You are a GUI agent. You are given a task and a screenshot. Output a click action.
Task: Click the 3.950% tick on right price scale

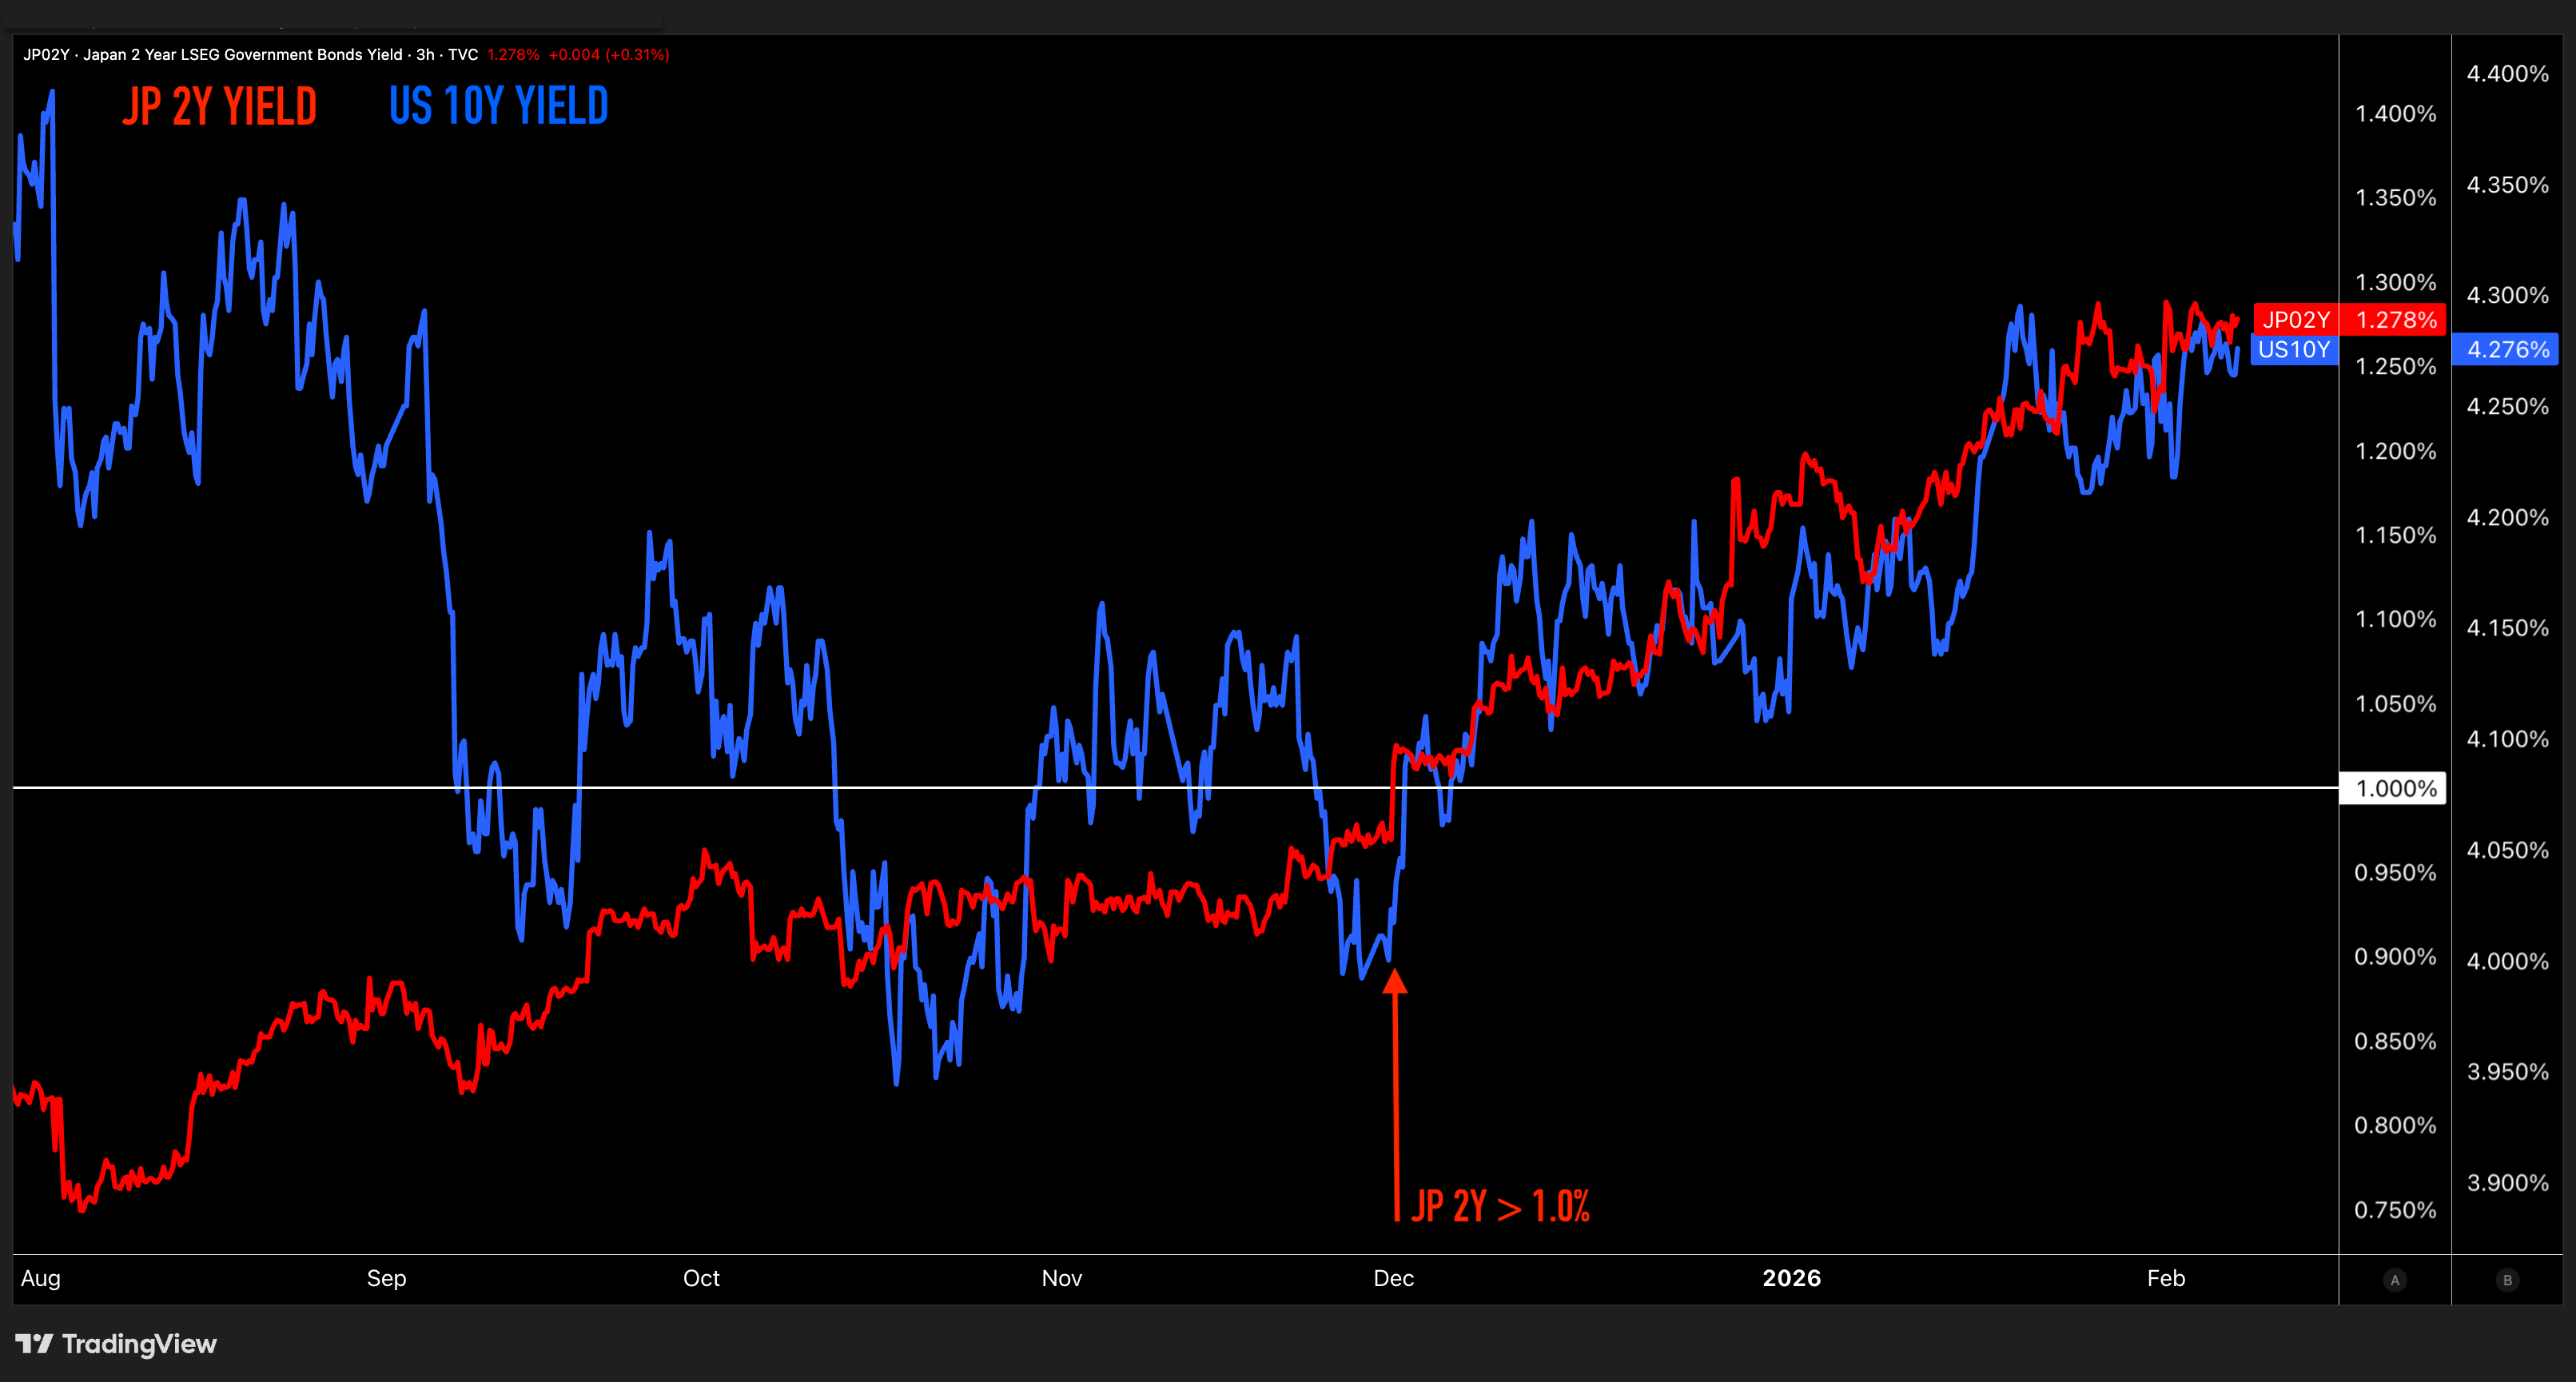[x=2508, y=1072]
